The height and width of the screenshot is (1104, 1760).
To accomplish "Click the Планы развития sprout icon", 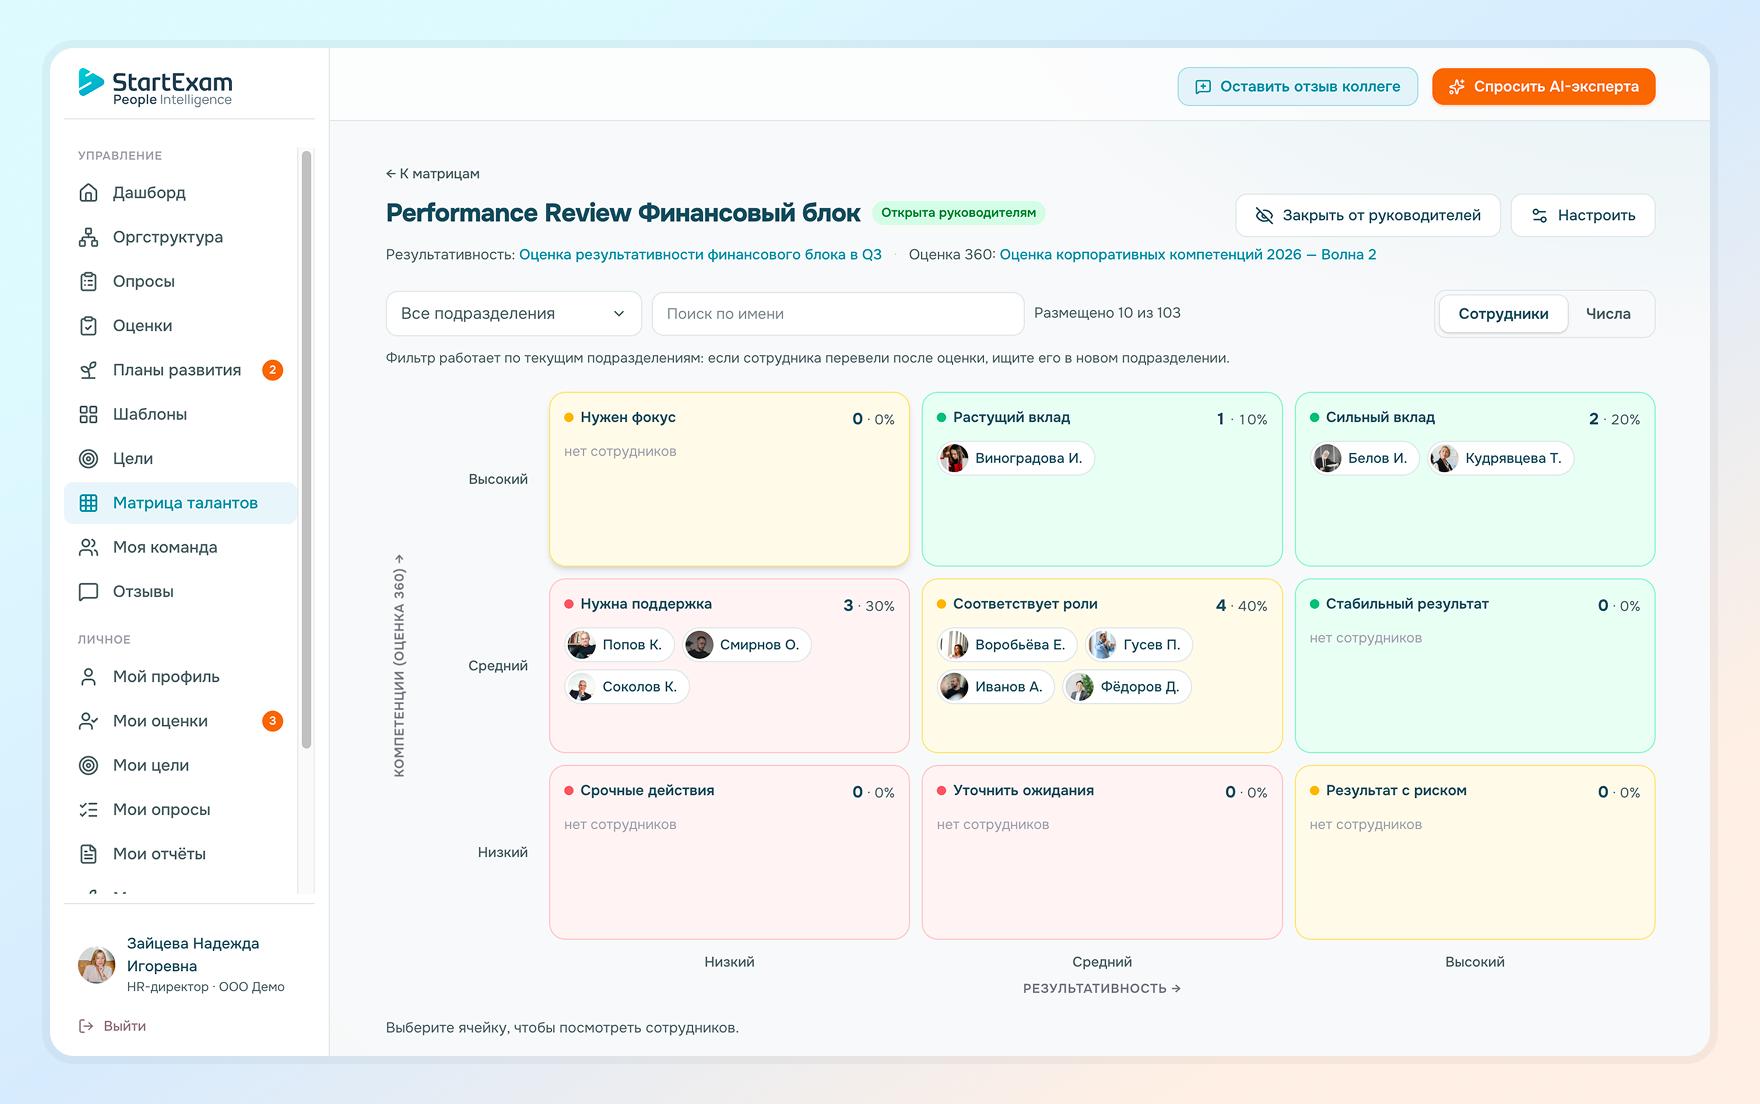I will (89, 370).
